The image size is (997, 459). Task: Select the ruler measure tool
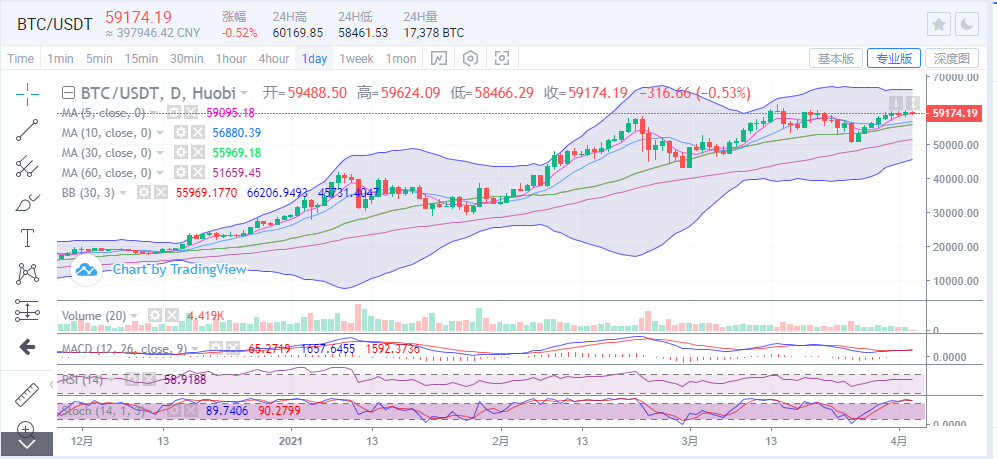click(x=27, y=395)
